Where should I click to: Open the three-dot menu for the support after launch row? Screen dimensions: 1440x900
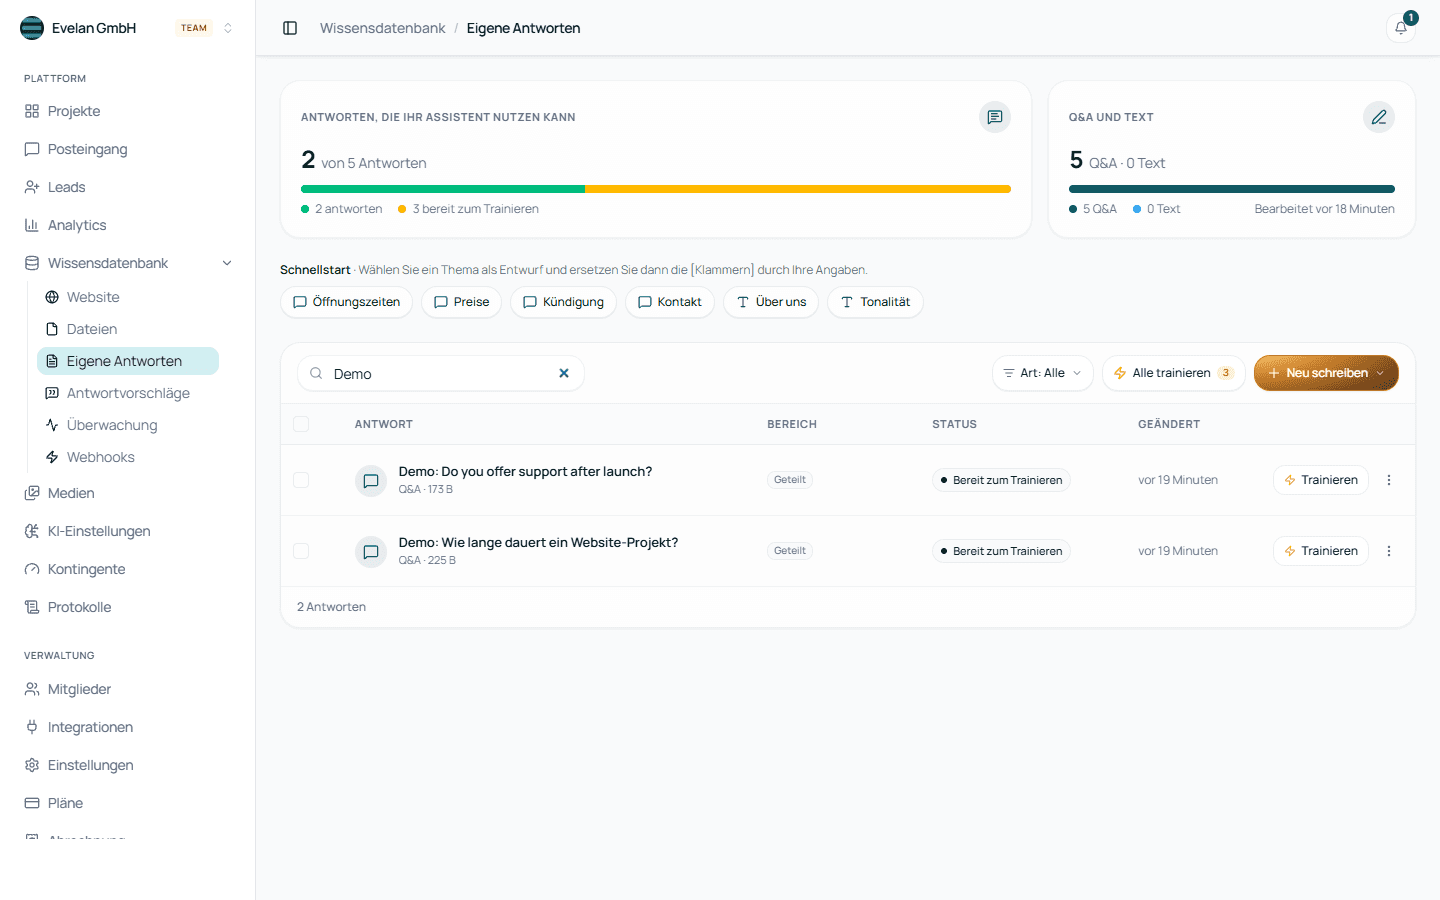(1389, 480)
